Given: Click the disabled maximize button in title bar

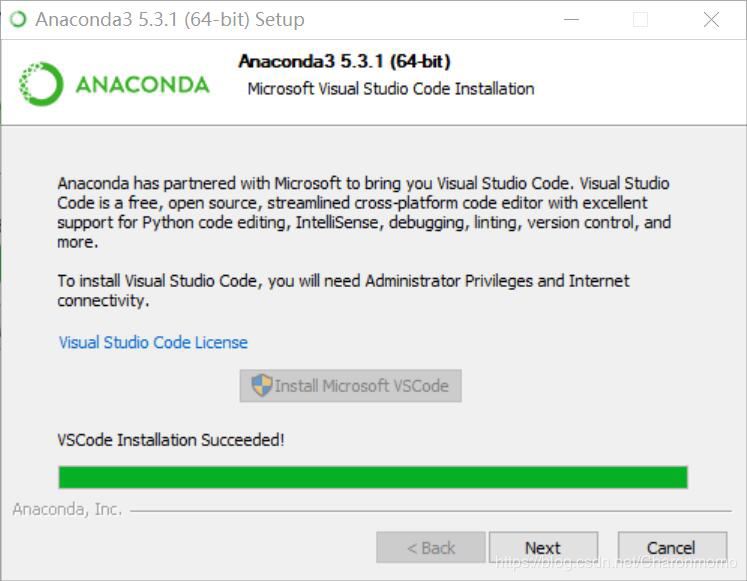Looking at the screenshot, I should pos(640,20).
